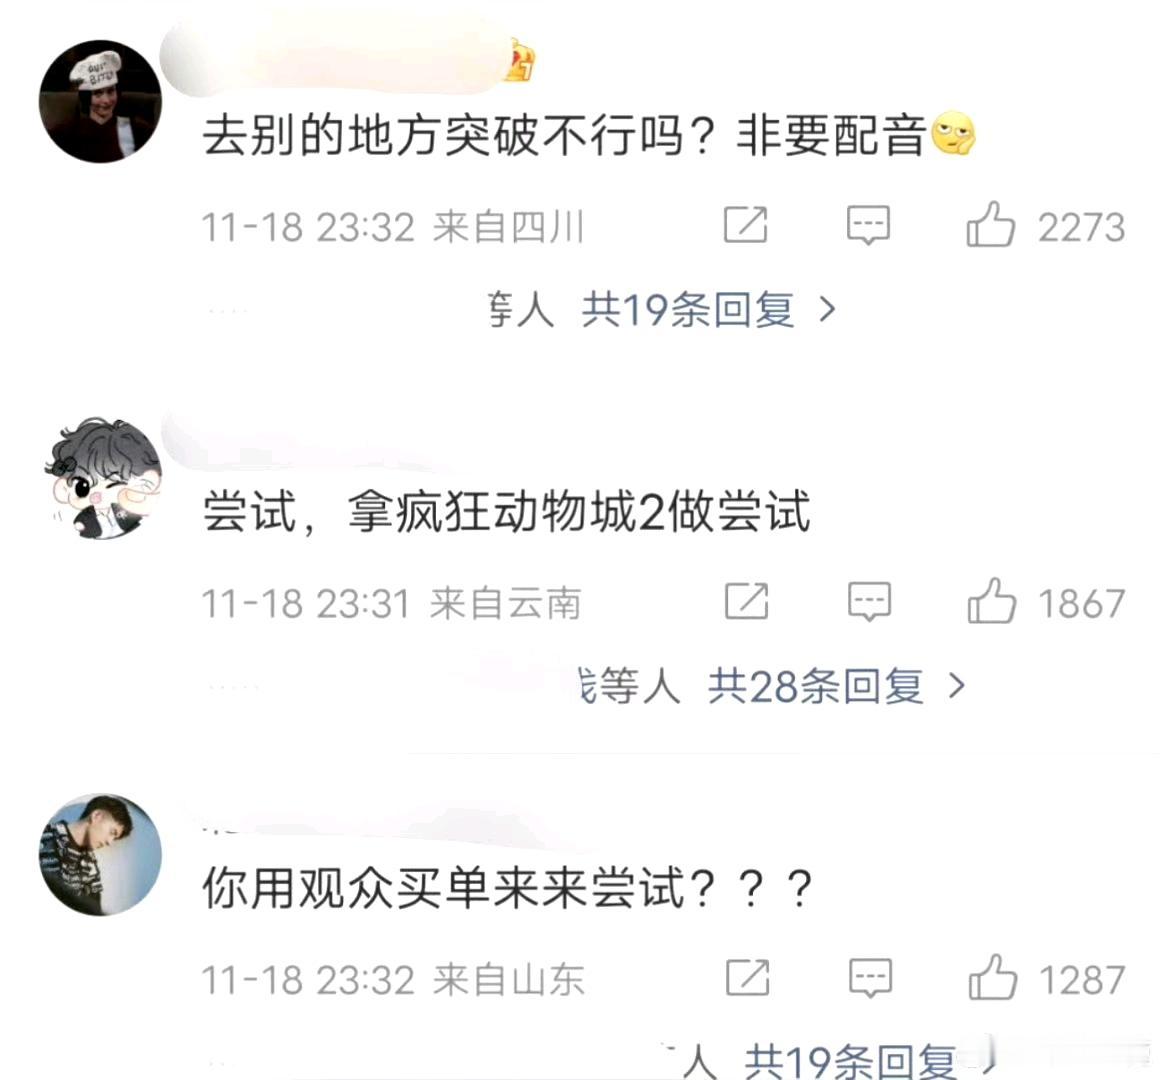Viewport: 1164px width, 1080px height.
Task: Expand 共28条回复 under the second comment
Action: pos(816,686)
